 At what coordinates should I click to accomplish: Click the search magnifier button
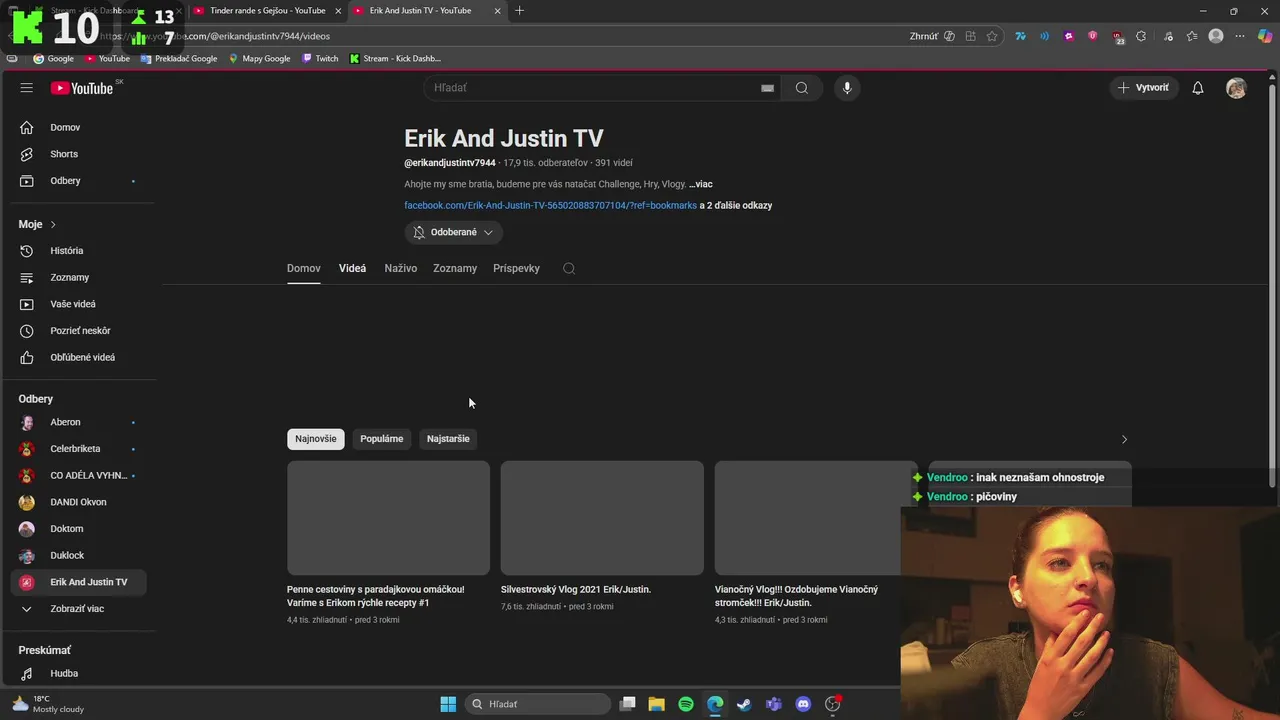(x=801, y=88)
